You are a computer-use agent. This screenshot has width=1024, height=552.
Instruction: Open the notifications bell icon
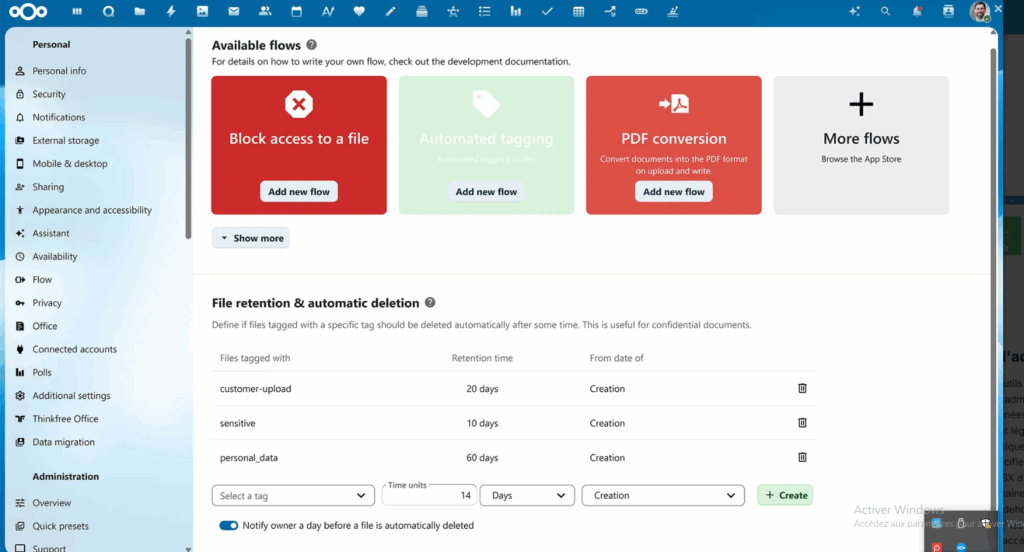917,11
